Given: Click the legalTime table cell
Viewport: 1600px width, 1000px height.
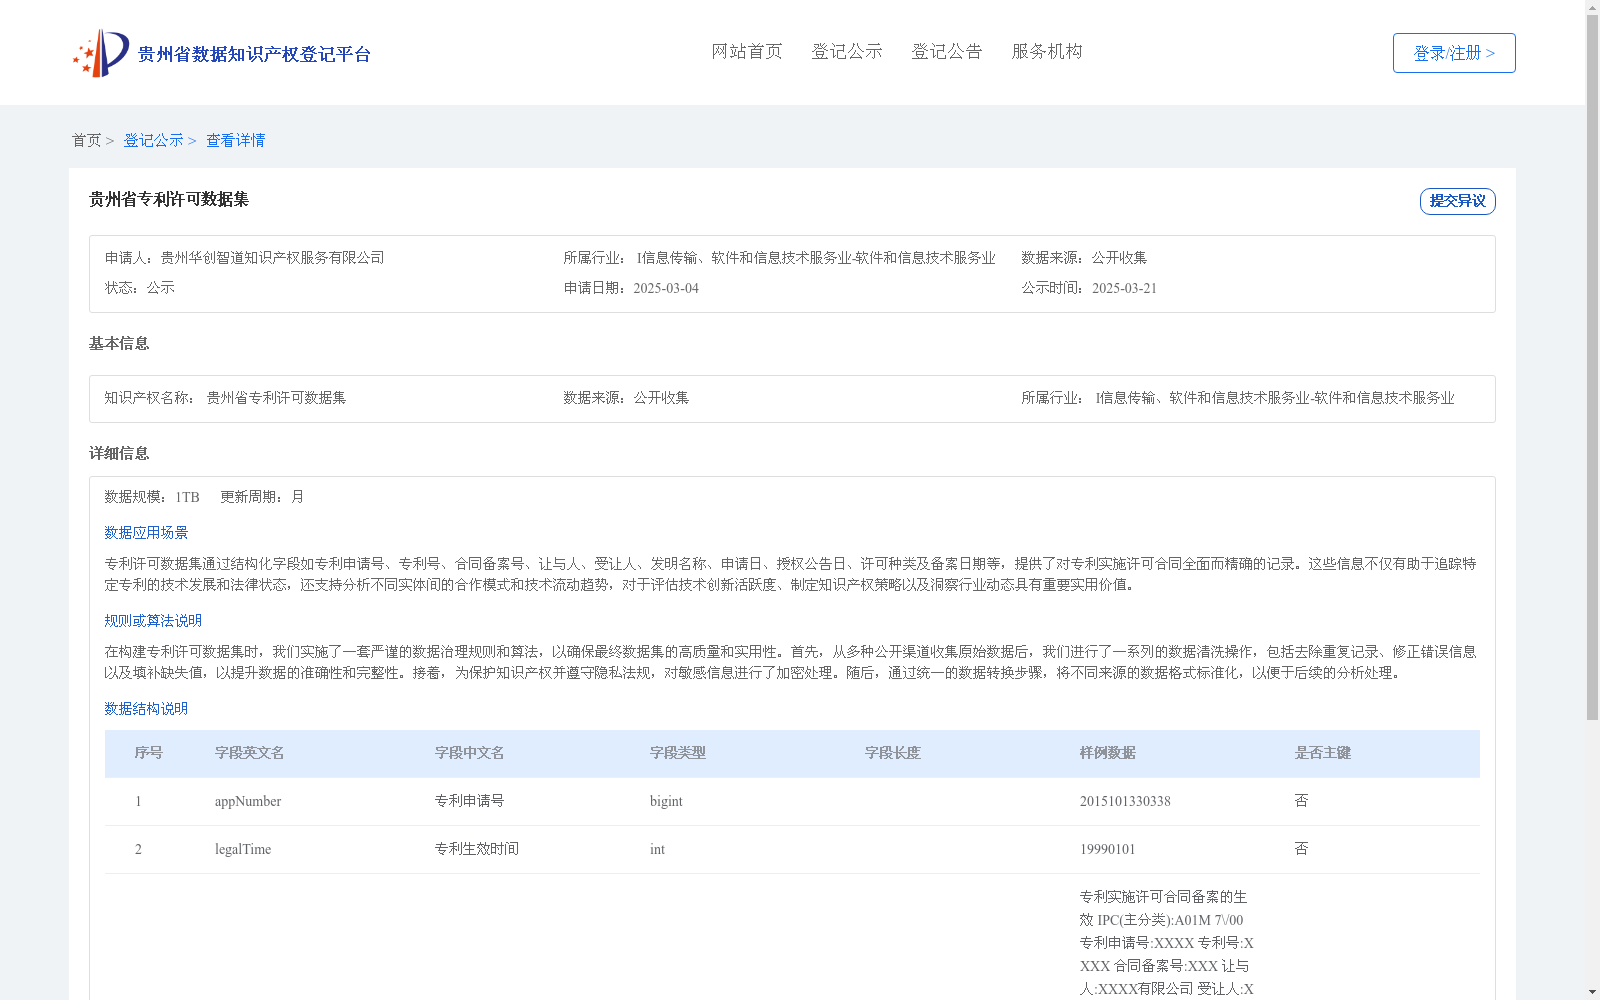Looking at the screenshot, I should [243, 849].
